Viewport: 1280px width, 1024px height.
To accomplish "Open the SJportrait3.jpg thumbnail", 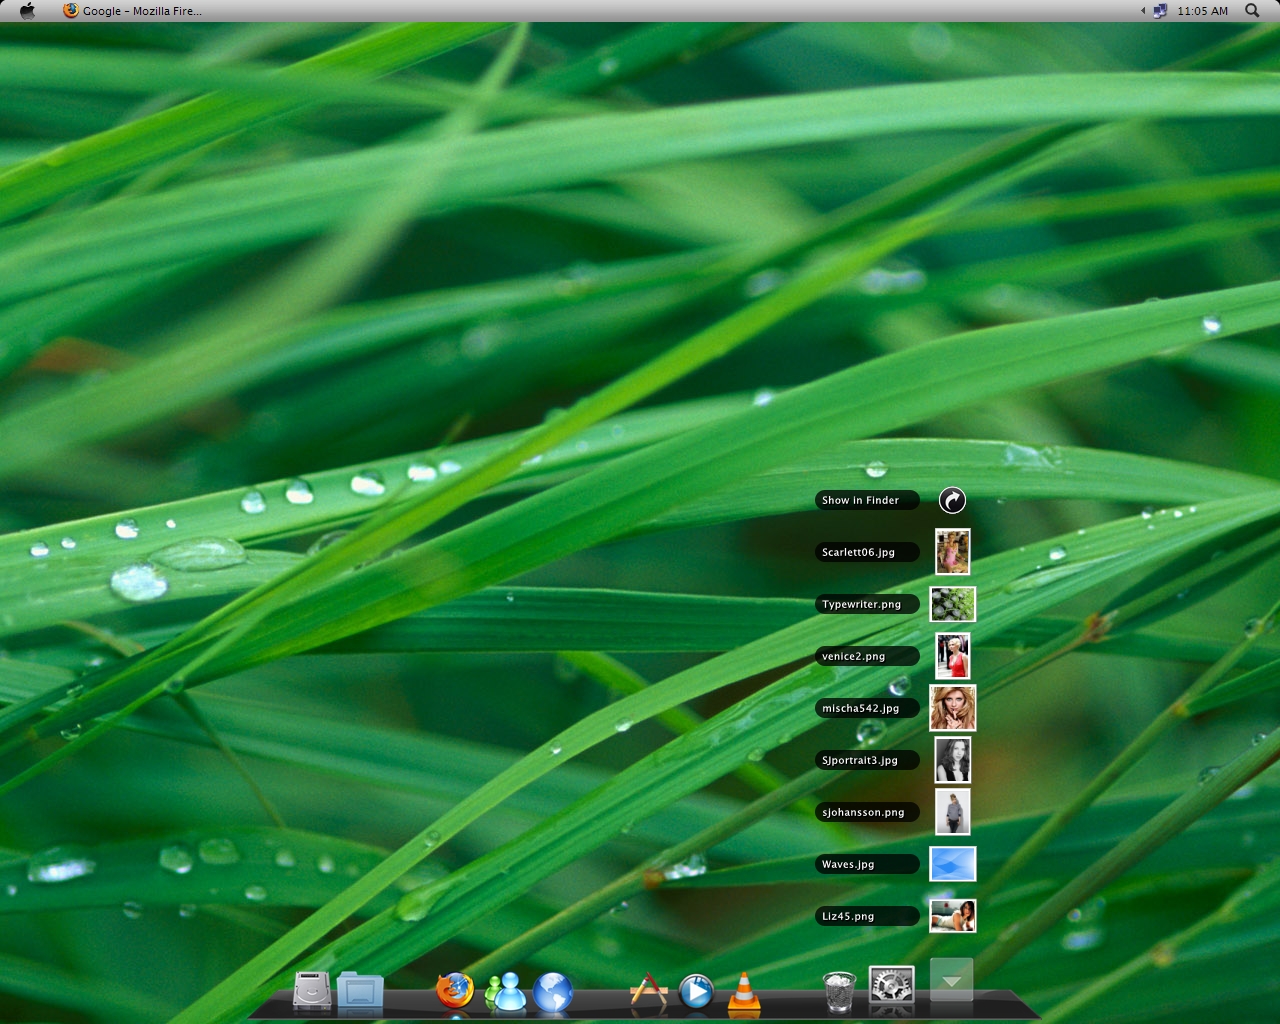I will [x=952, y=760].
